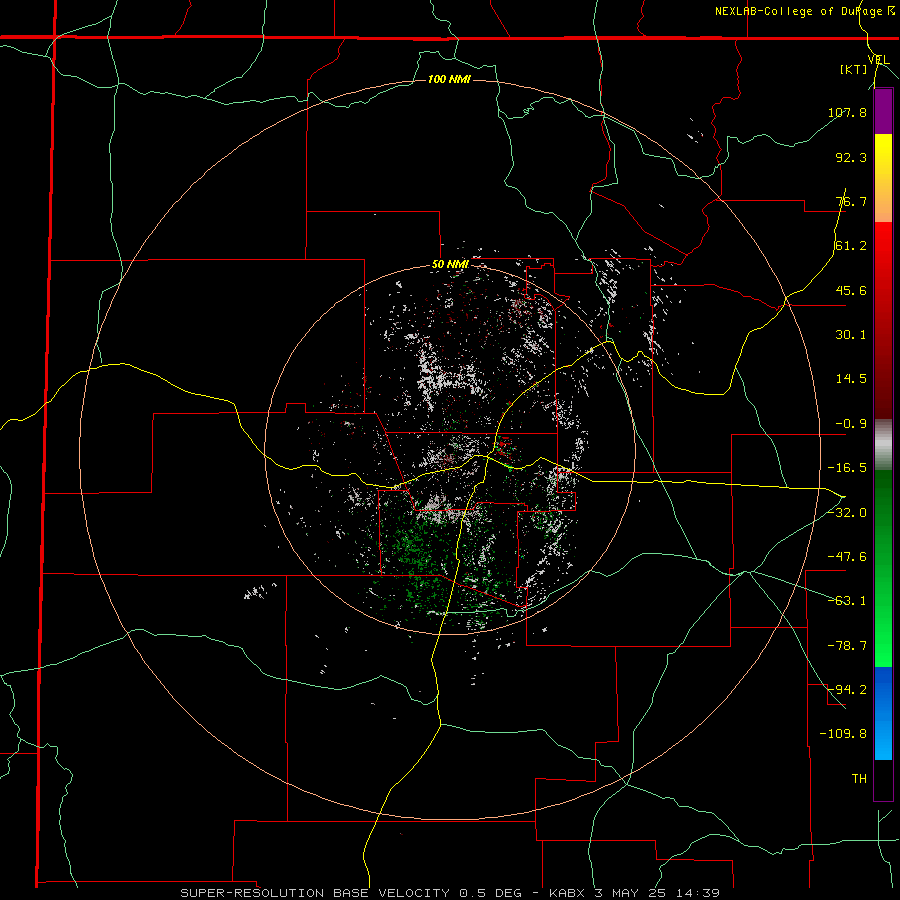Screen dimensions: 900x900
Task: Pick the blue segment of the color bar
Action: pyautogui.click(x=883, y=713)
